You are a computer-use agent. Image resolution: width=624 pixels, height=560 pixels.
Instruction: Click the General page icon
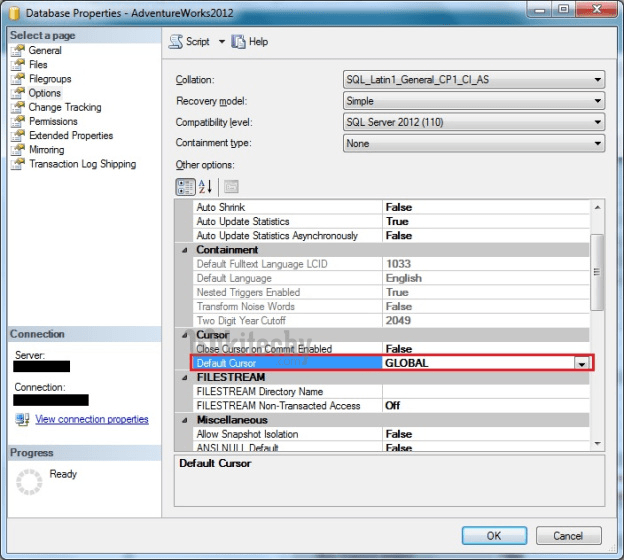point(18,51)
